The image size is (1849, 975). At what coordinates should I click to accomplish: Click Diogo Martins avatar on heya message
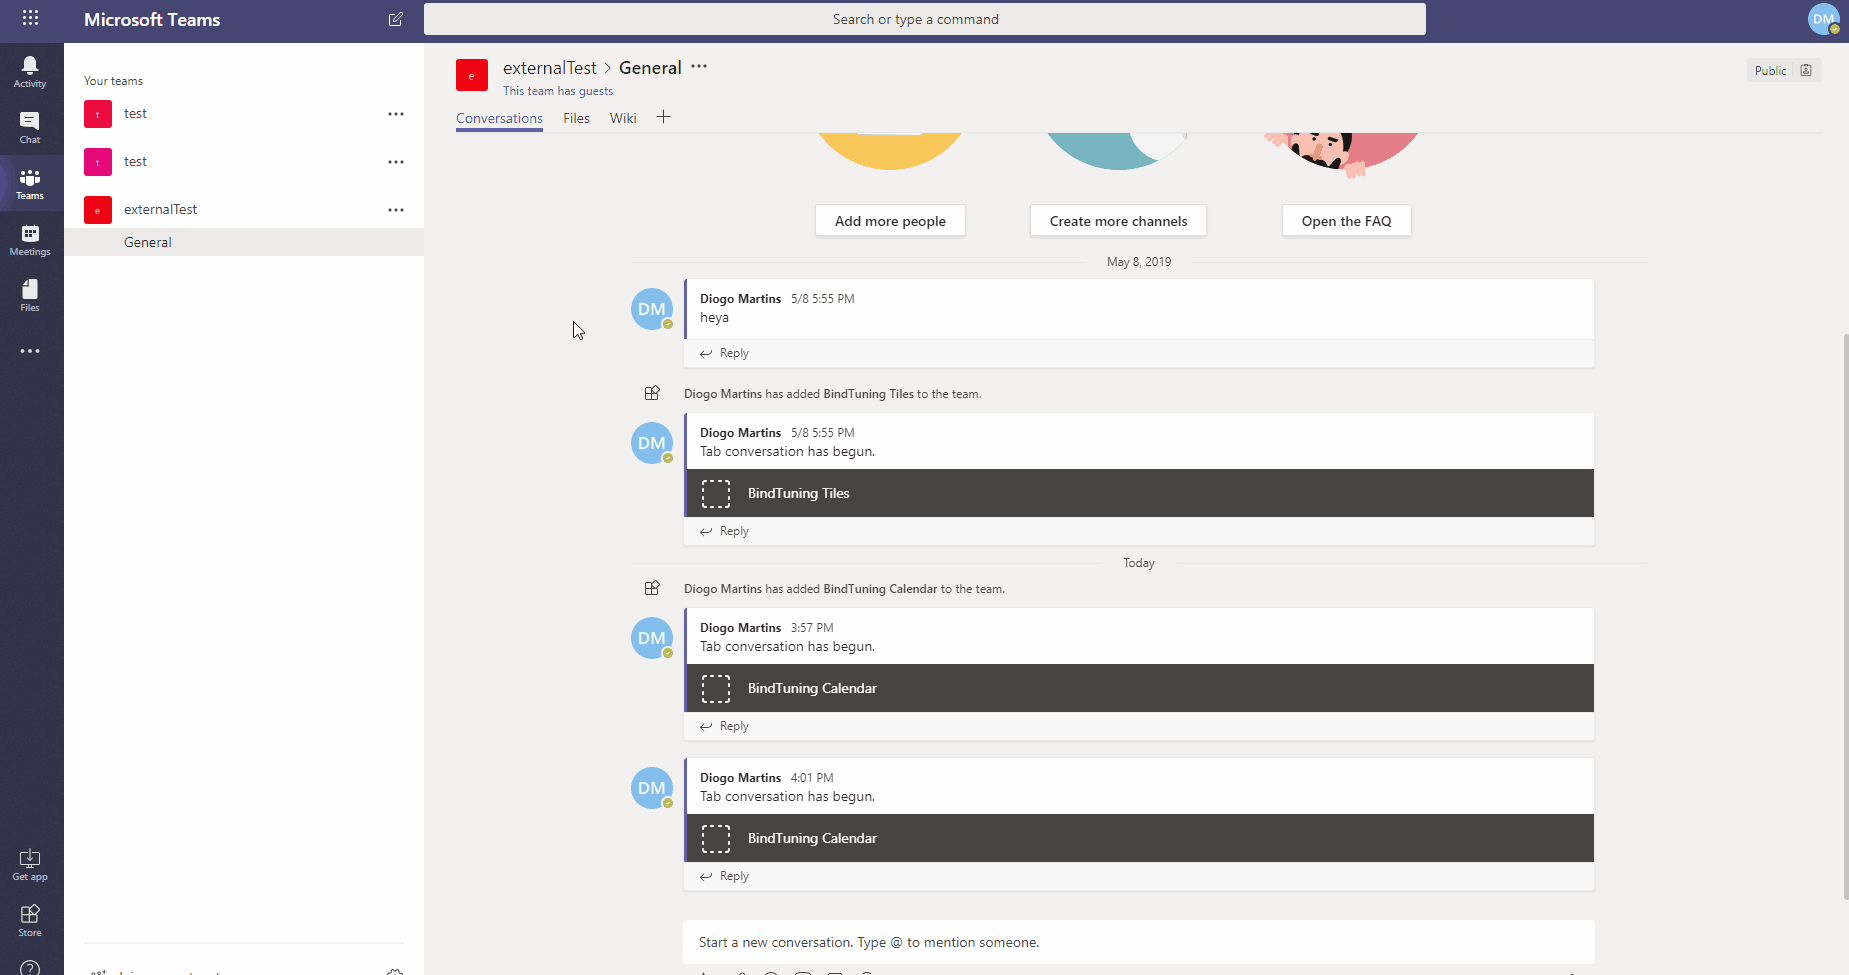(x=652, y=309)
